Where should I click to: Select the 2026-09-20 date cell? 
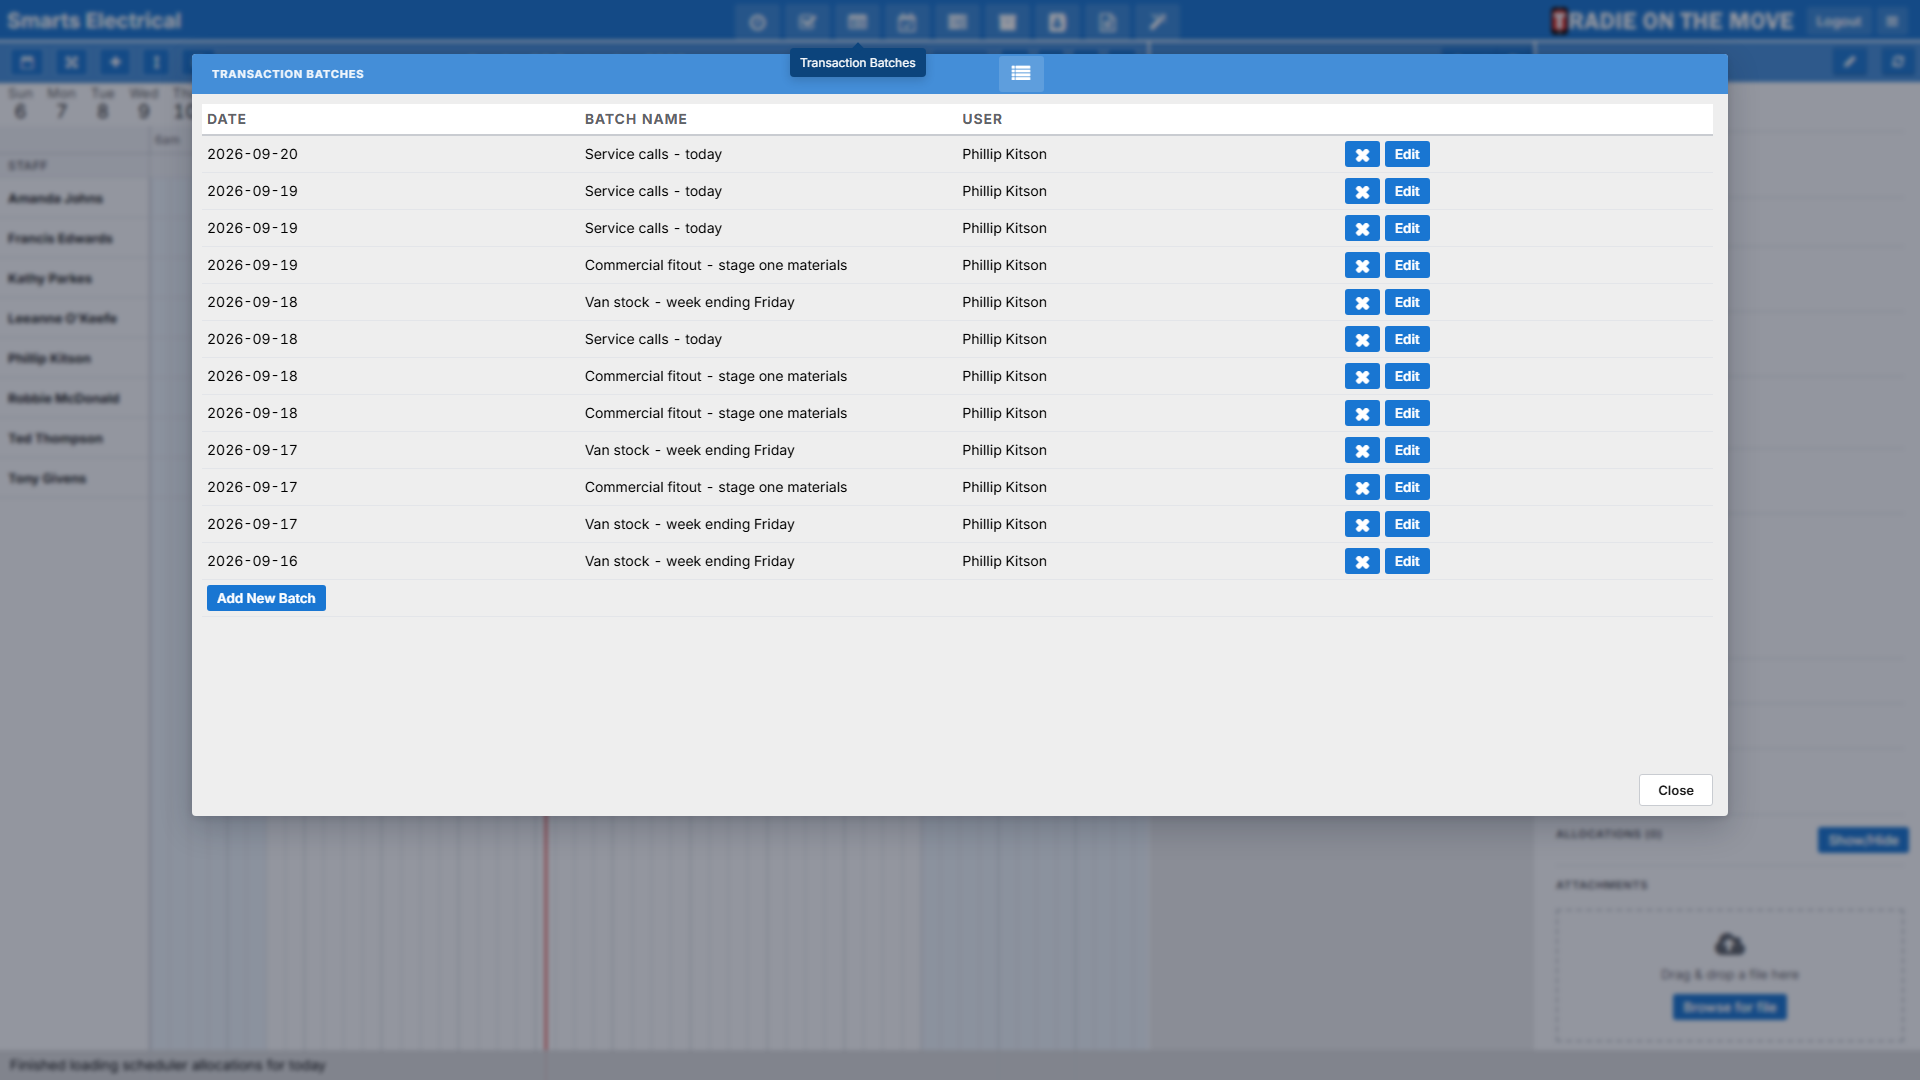click(x=252, y=154)
